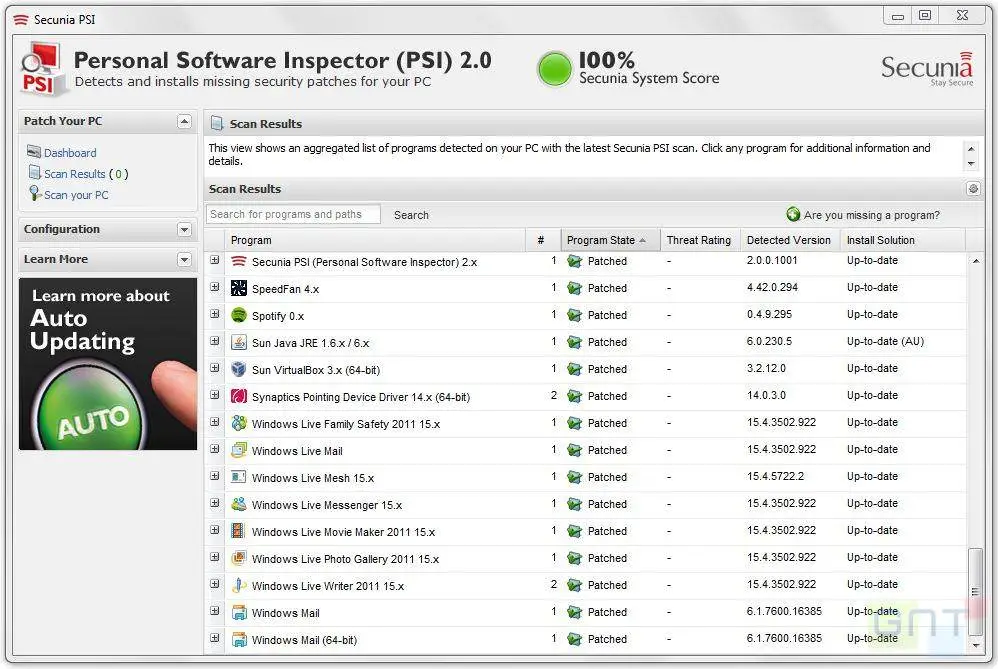The image size is (998, 669).
Task: Sort by the # count column
Action: tap(543, 240)
